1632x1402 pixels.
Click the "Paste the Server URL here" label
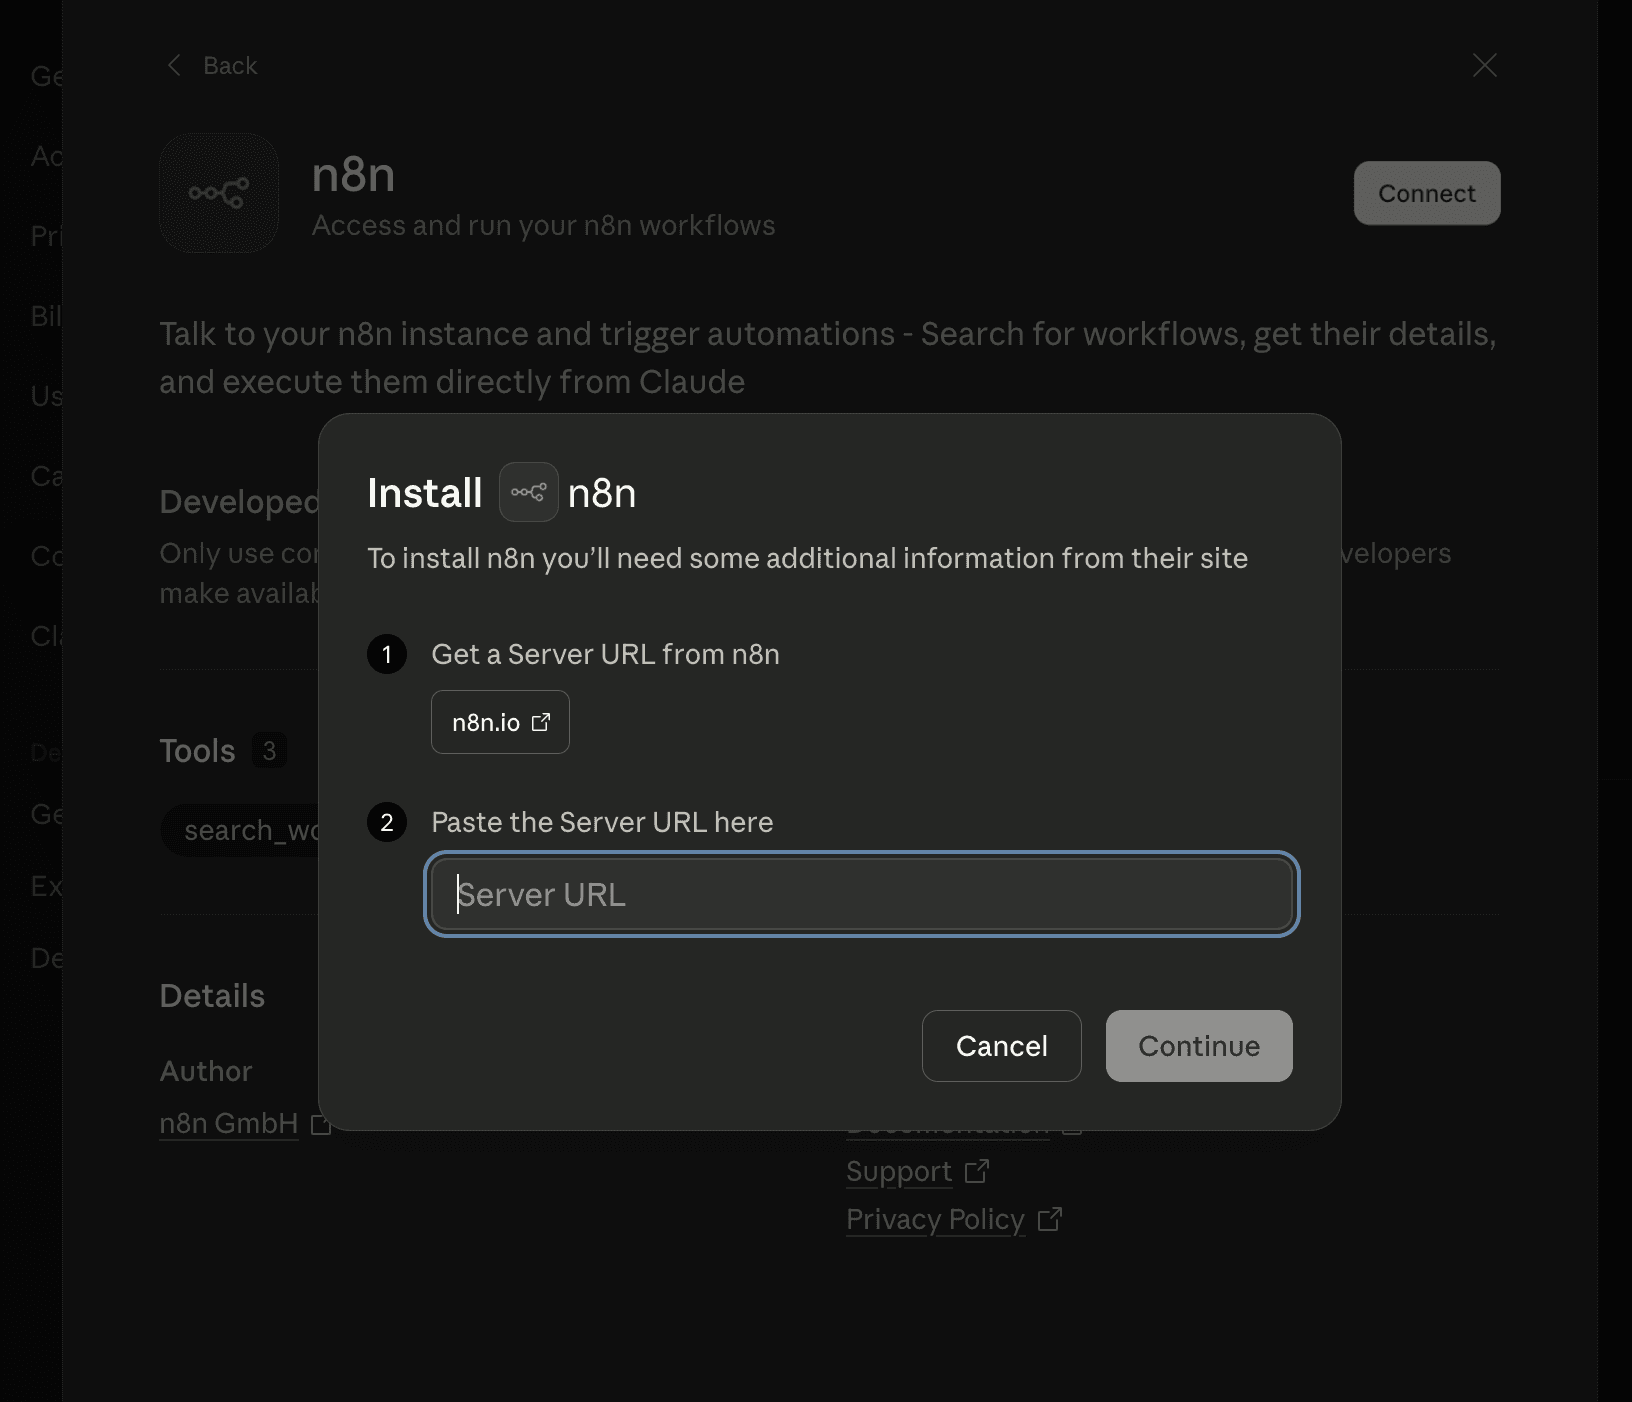602,822
